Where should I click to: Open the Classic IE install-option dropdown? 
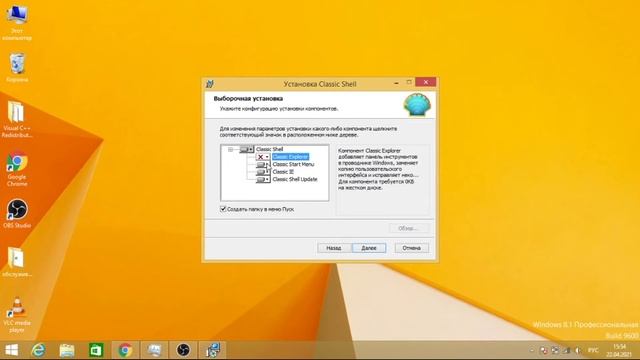[x=262, y=172]
